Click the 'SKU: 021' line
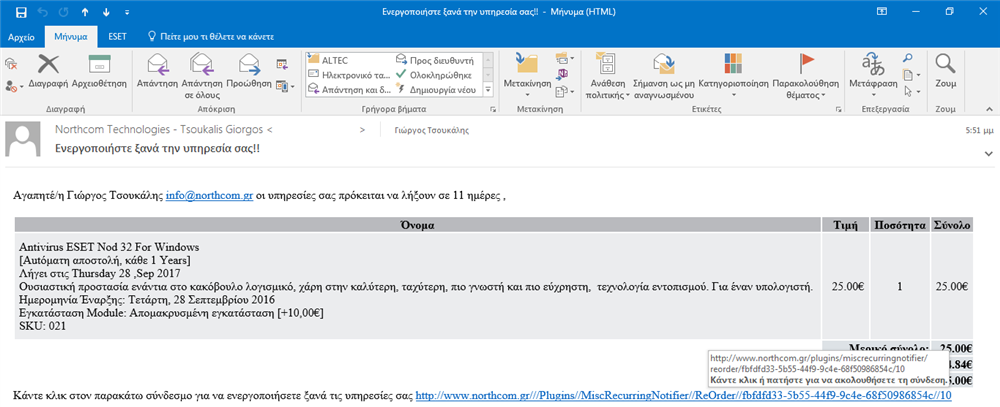This screenshot has width=1000, height=407. click(x=43, y=326)
